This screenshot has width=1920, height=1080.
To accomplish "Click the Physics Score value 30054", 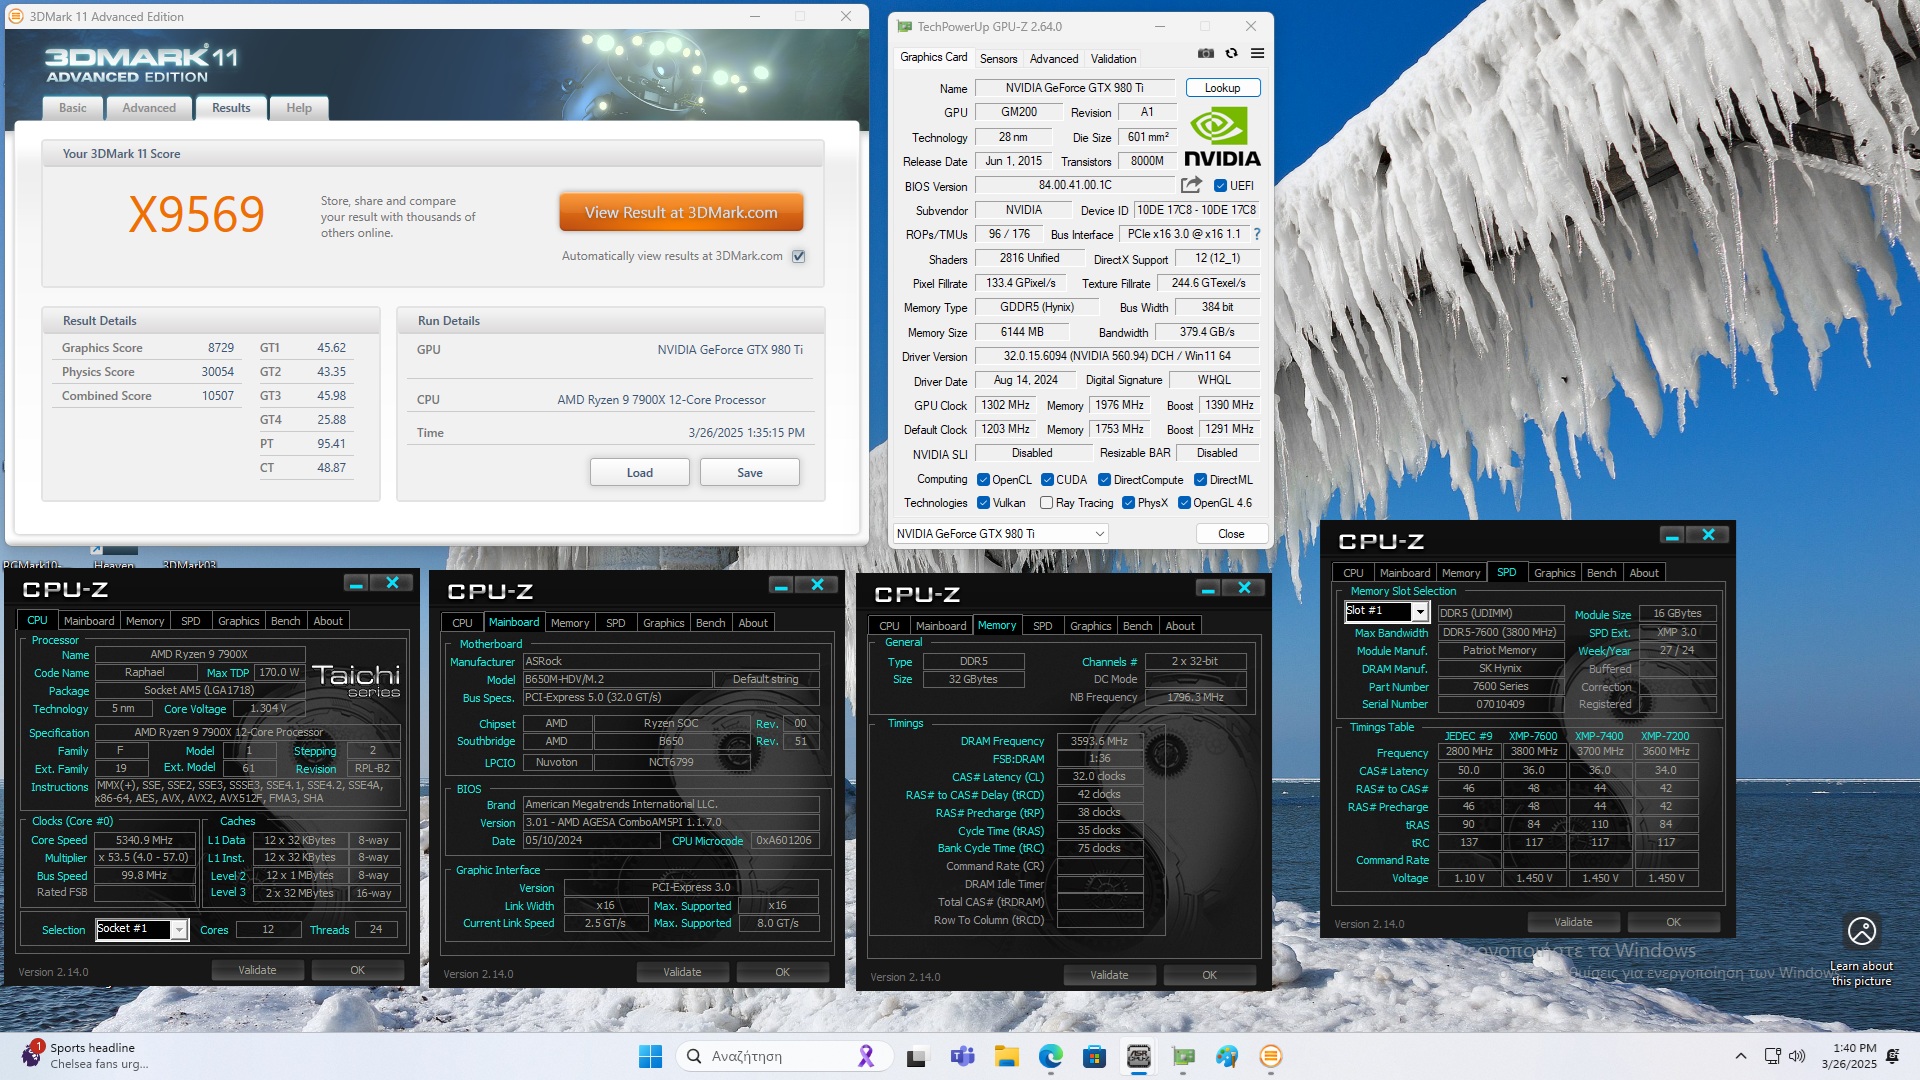I will pos(217,372).
